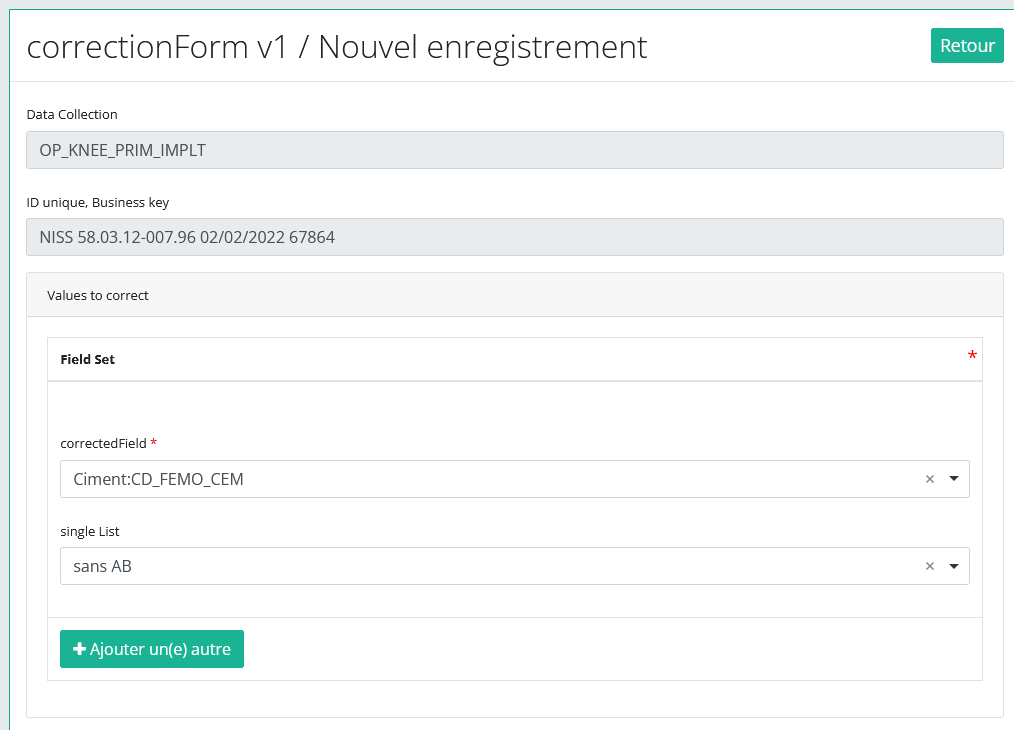Click the red asterisk beside the correctedField label
This screenshot has height=730, width=1014.
154,443
